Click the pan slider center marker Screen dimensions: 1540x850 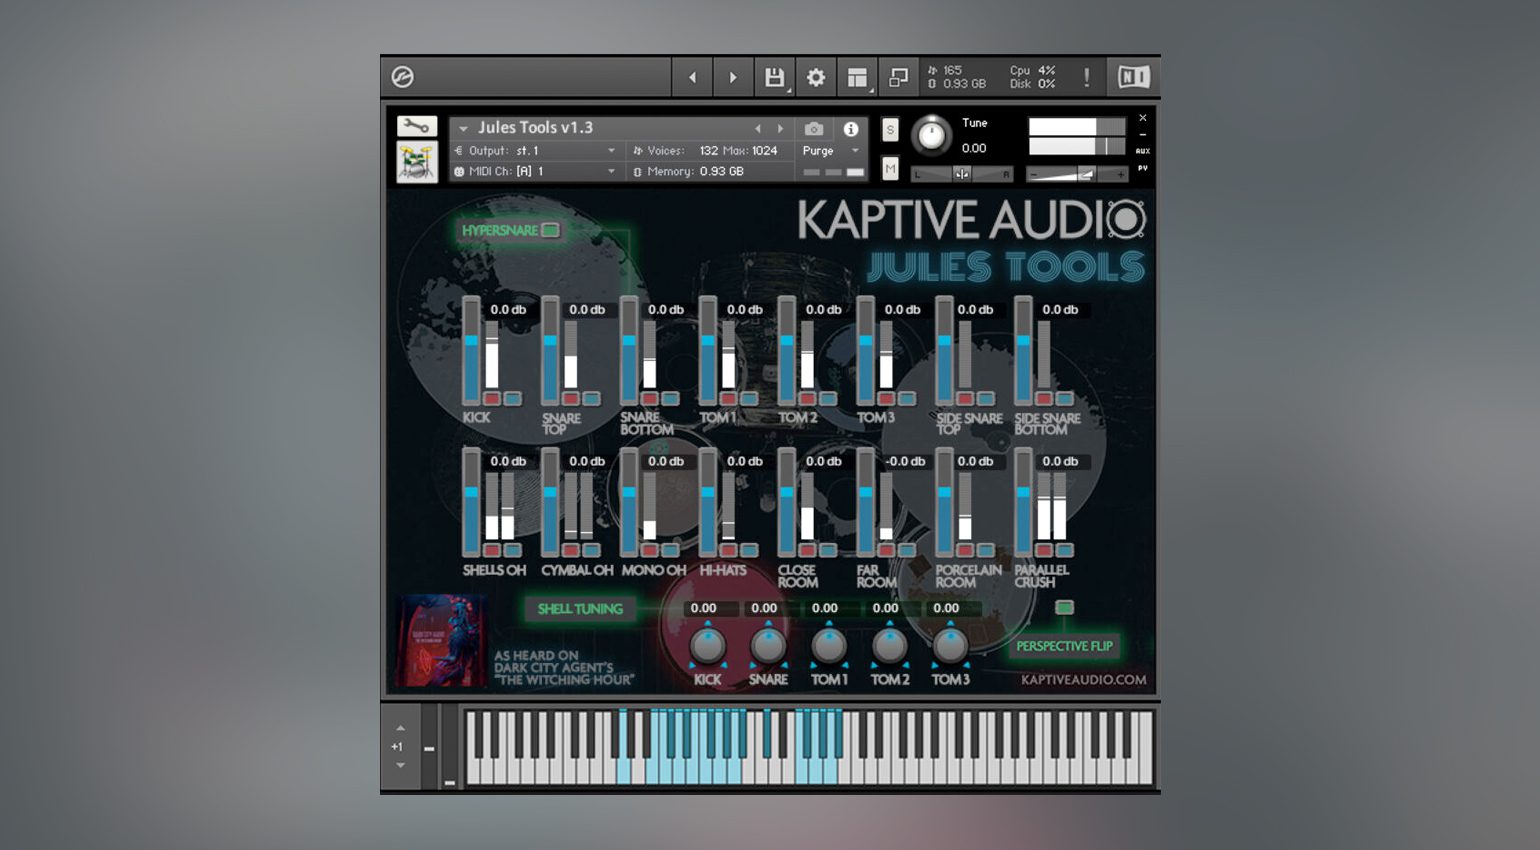click(x=961, y=174)
